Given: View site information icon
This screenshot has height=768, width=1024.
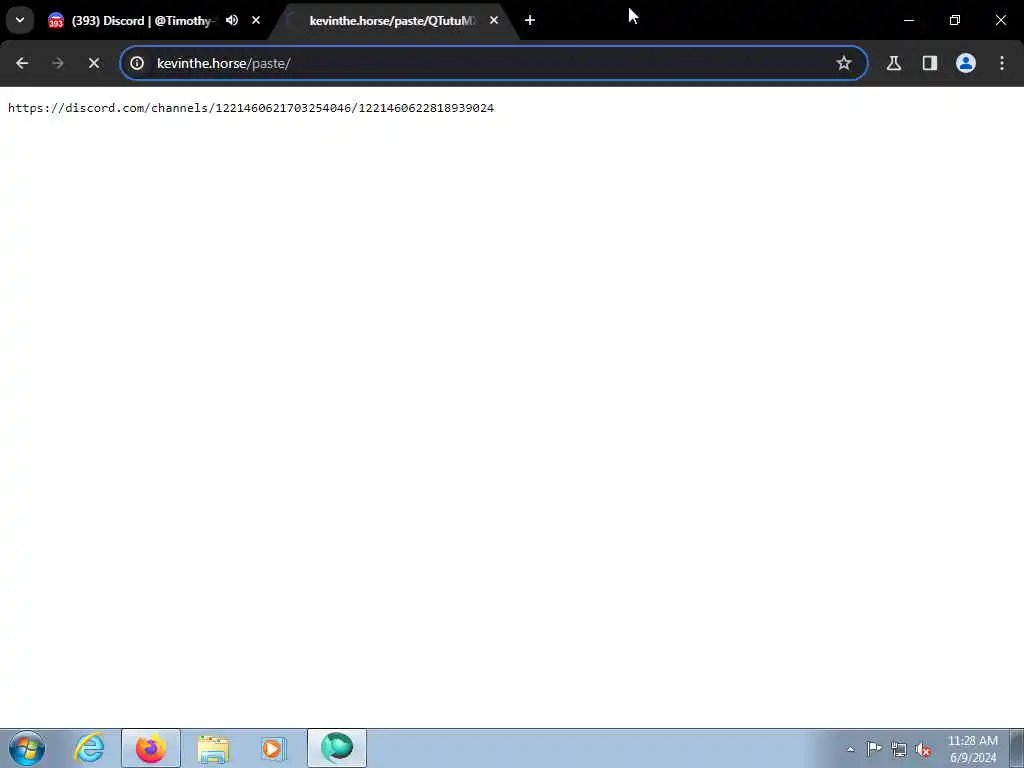Looking at the screenshot, I should point(137,63).
